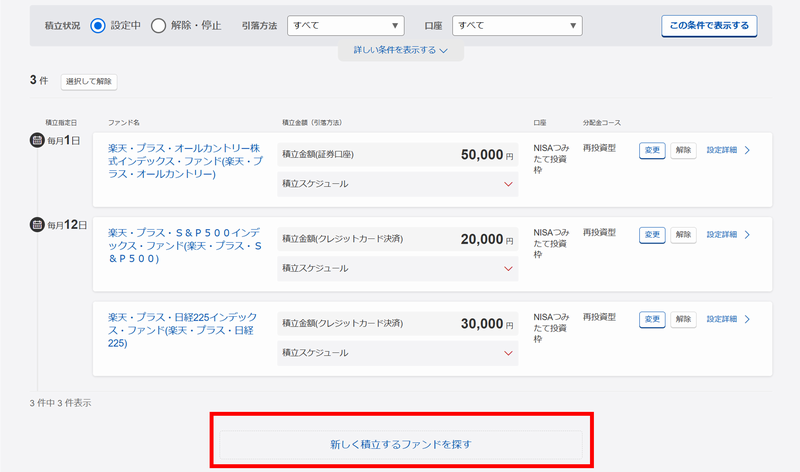
Task: Click 解除 for the オールカントリー fund
Action: coord(683,150)
